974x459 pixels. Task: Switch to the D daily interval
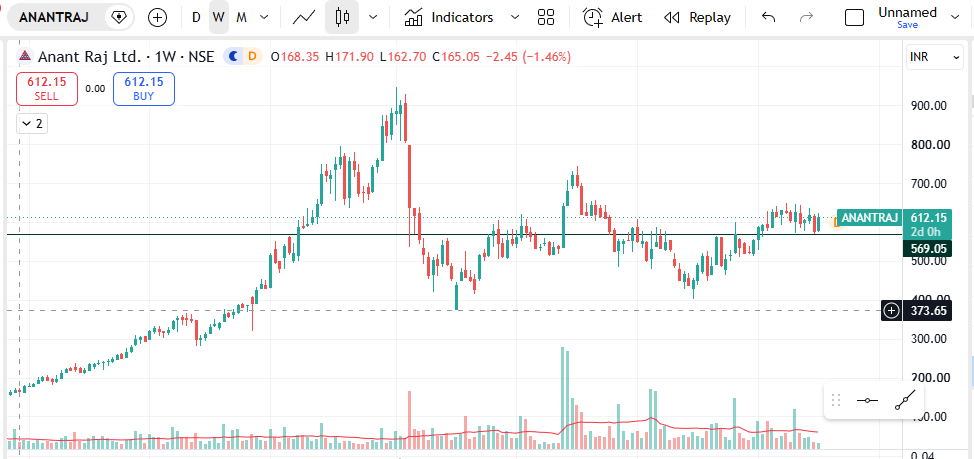pyautogui.click(x=196, y=17)
